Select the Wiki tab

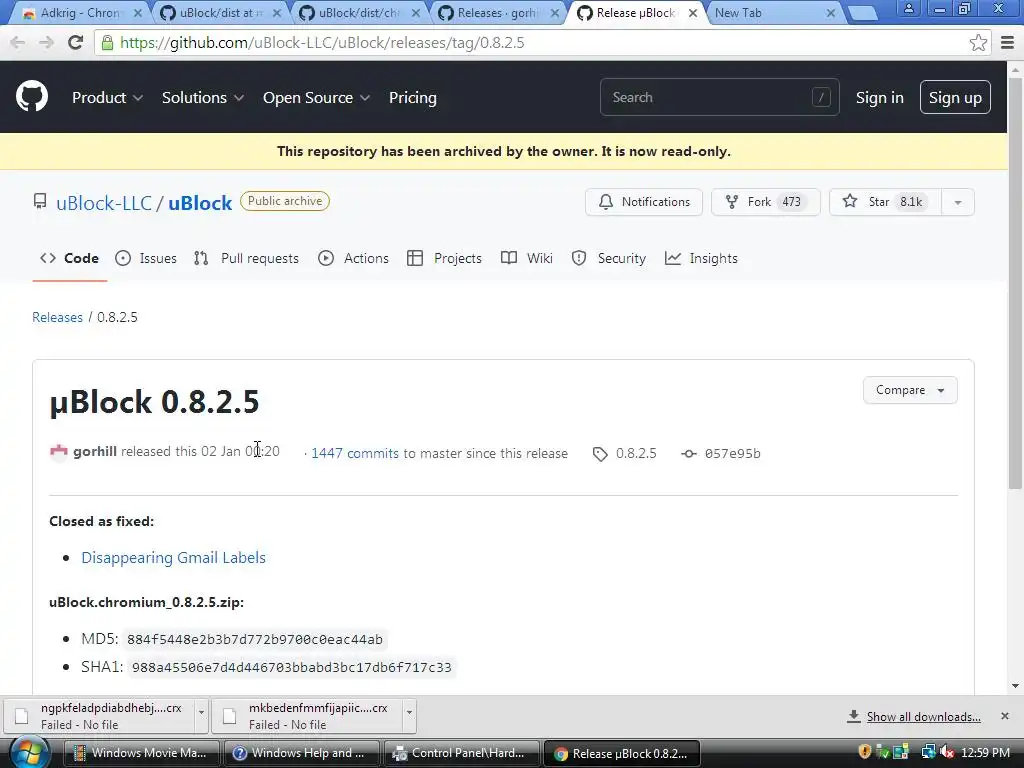point(527,258)
